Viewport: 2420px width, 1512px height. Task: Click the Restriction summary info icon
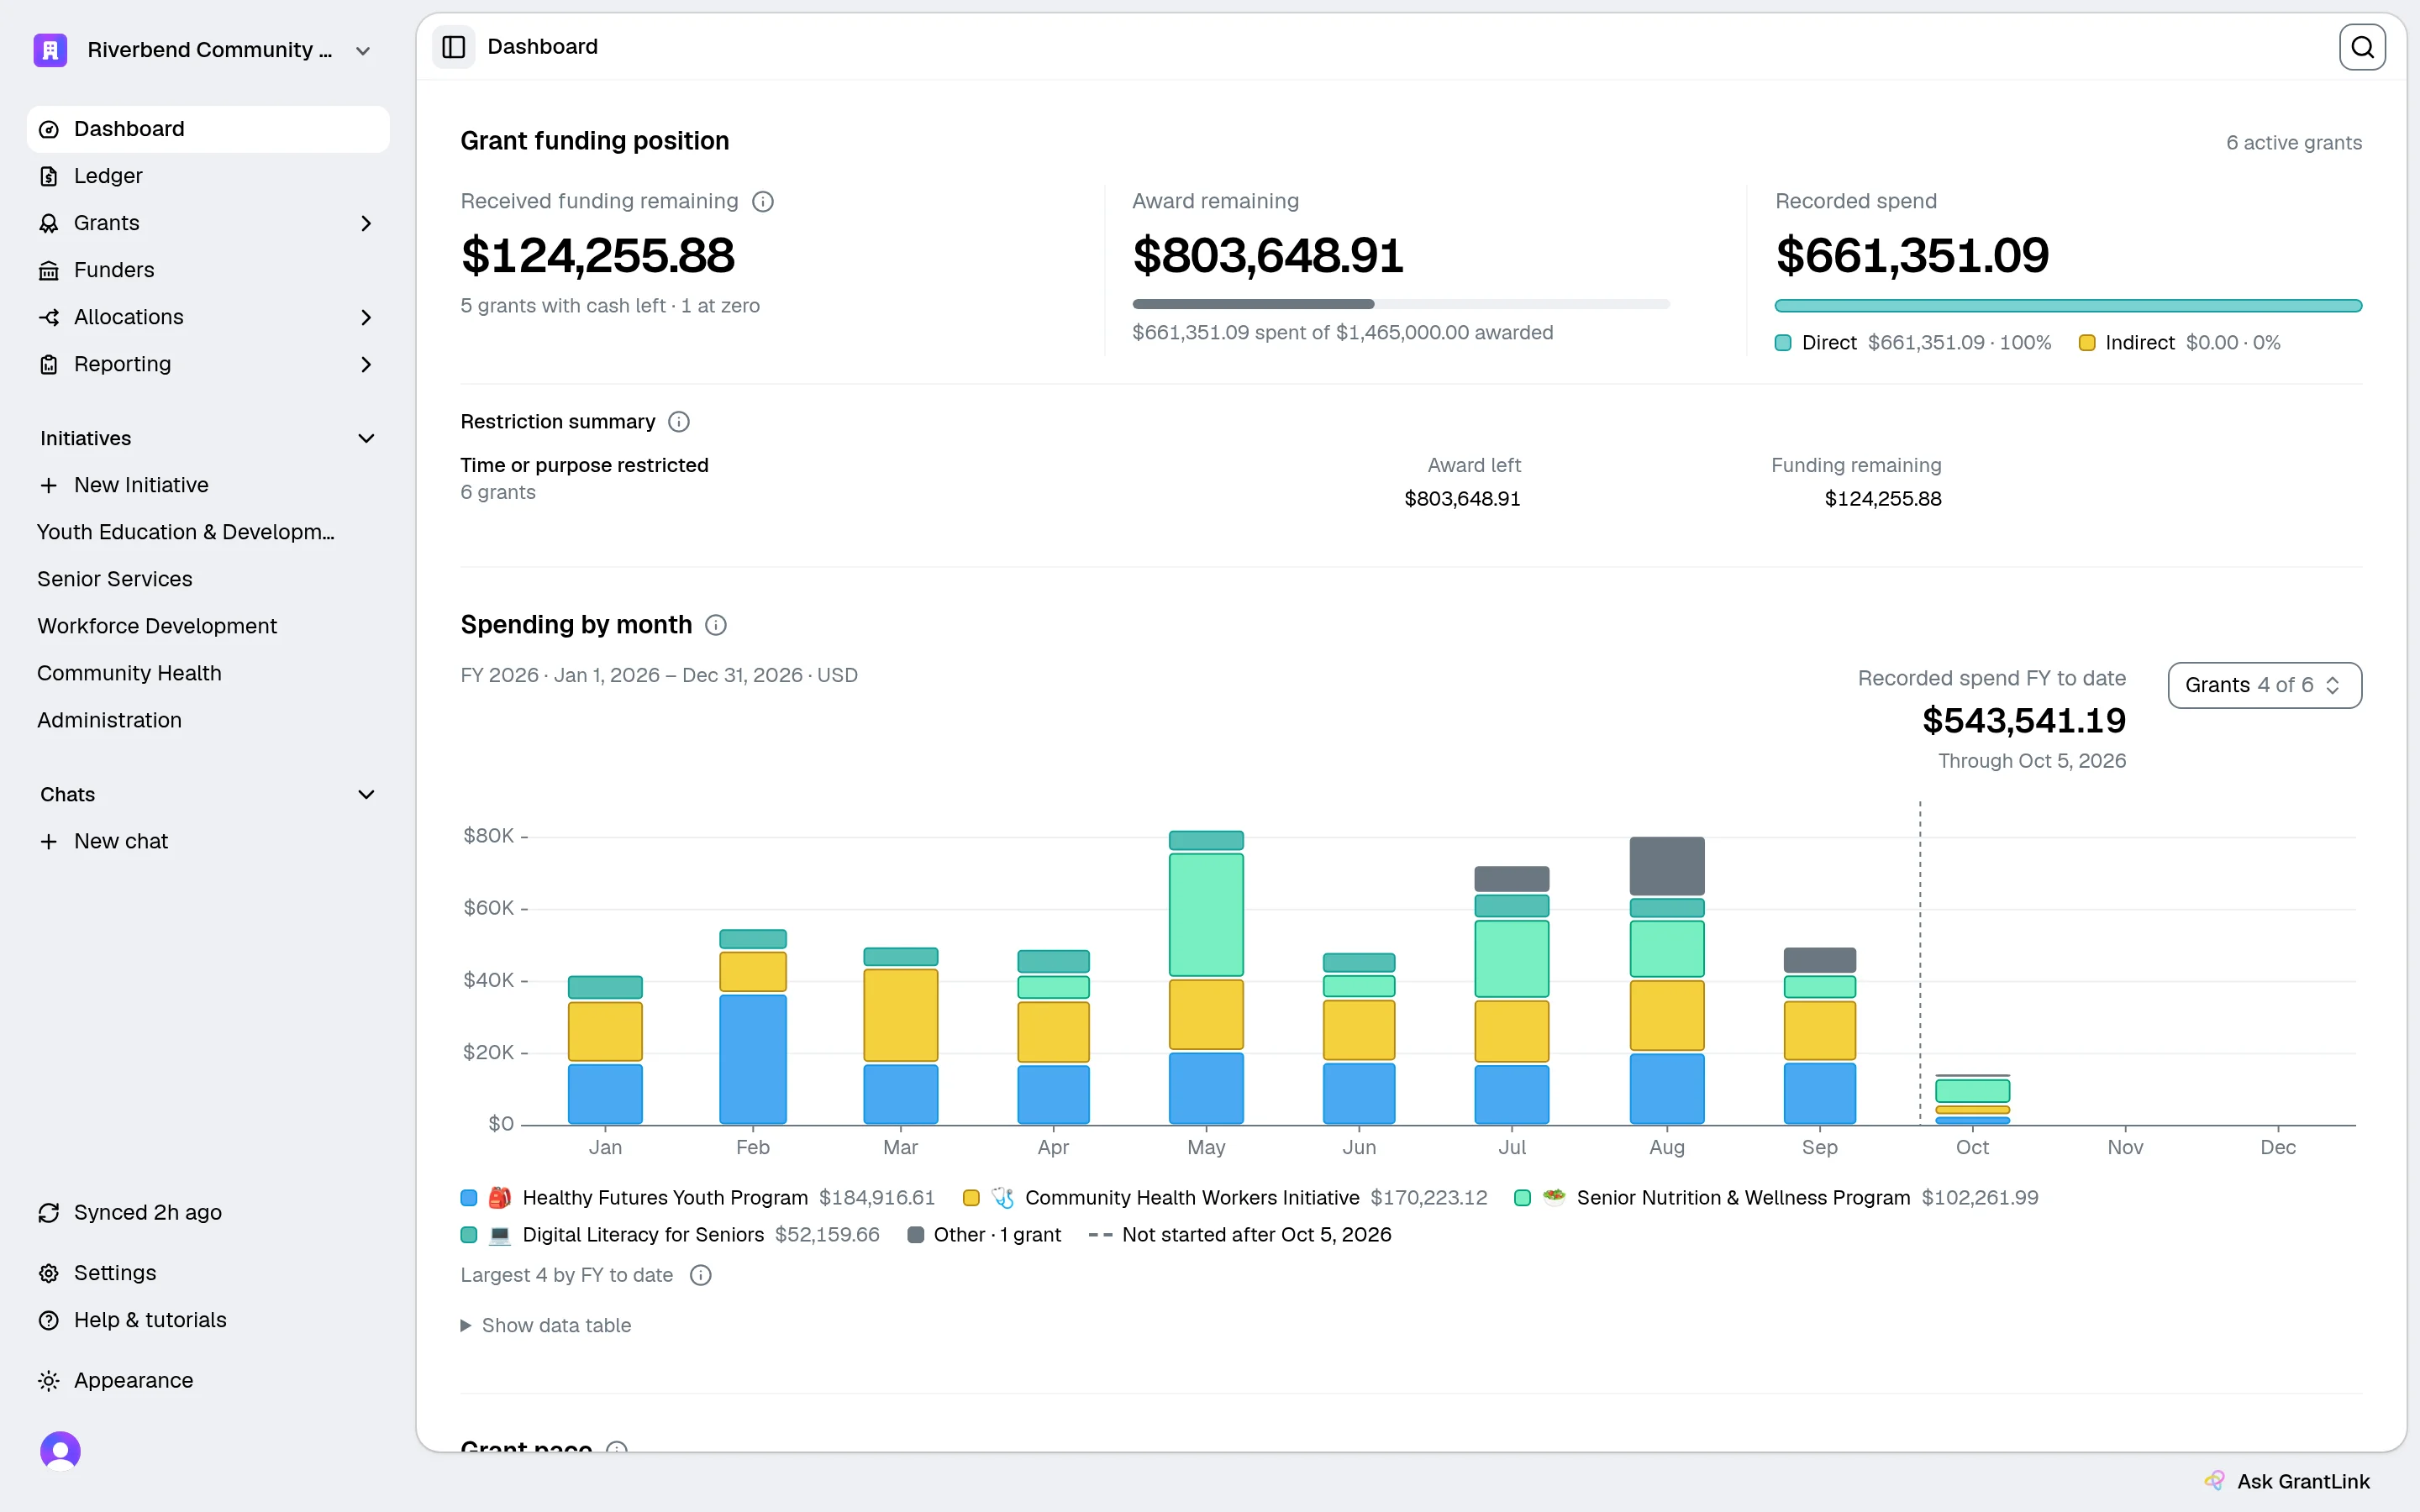coord(679,421)
